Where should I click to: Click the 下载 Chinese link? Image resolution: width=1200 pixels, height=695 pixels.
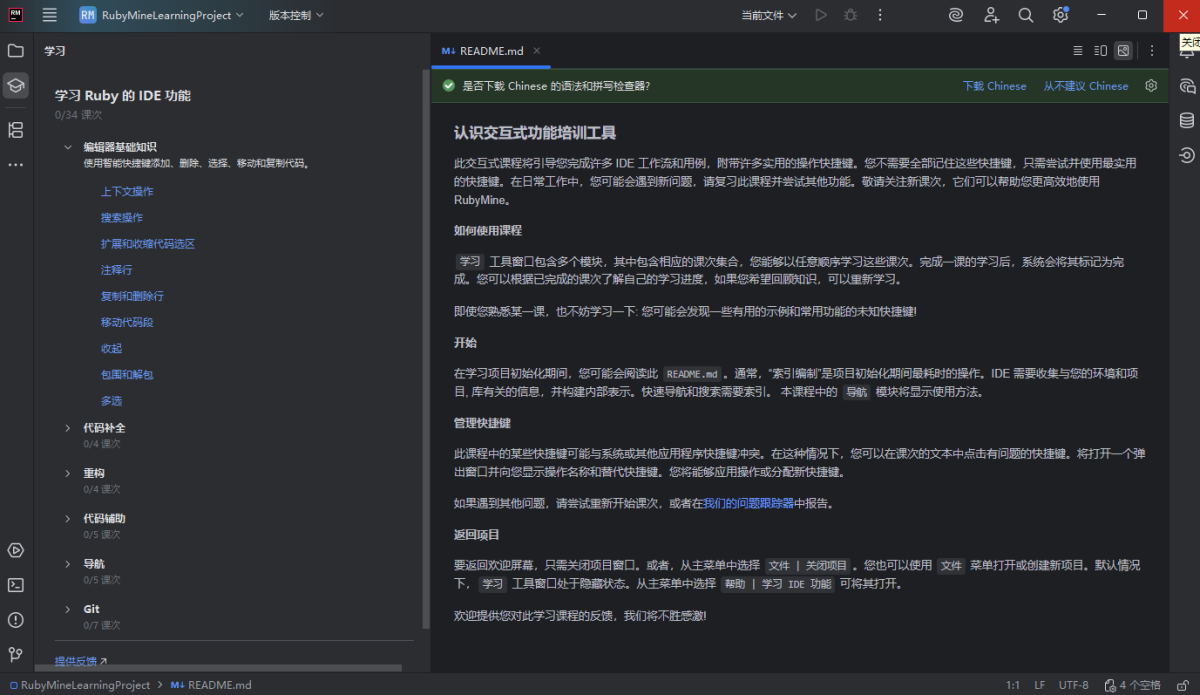pos(994,86)
